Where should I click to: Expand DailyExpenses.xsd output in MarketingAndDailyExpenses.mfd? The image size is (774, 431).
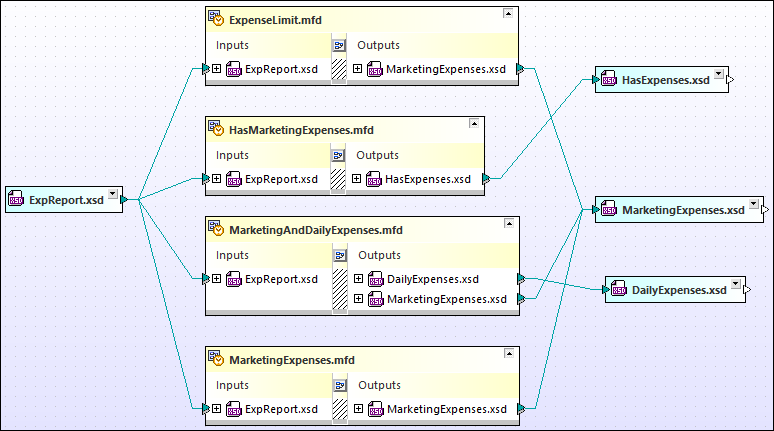point(358,278)
